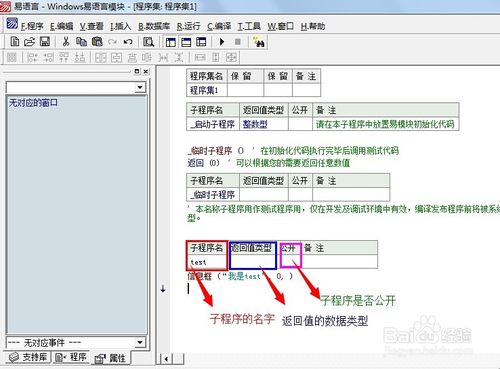Click the Redo arrow icon
The width and height of the screenshot is (500, 369).
click(x=112, y=42)
